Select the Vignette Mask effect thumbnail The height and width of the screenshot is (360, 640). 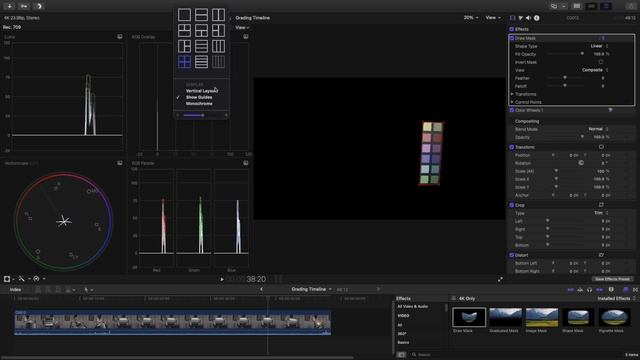coord(614,317)
